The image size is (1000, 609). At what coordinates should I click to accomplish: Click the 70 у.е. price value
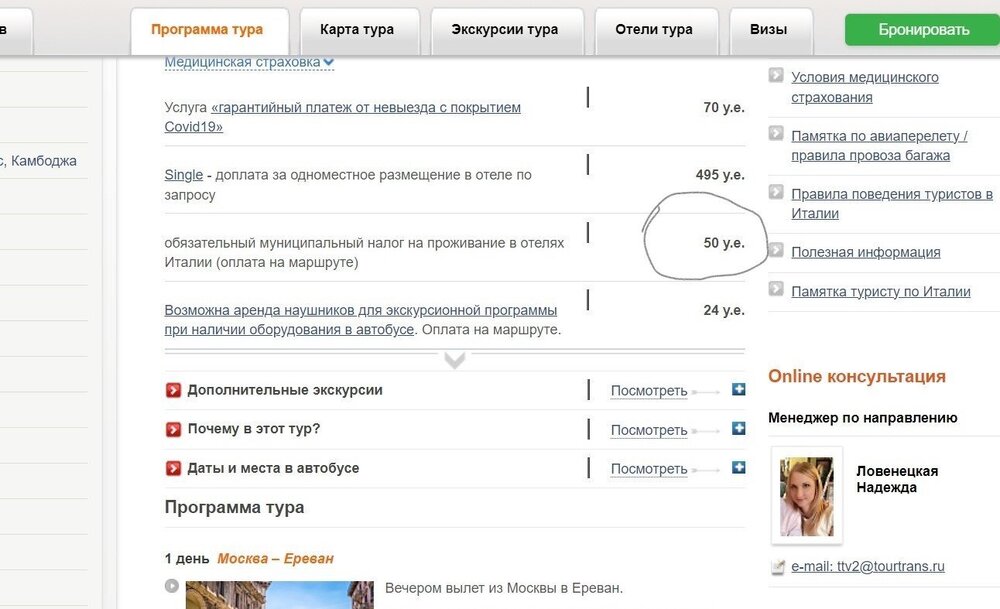click(724, 107)
